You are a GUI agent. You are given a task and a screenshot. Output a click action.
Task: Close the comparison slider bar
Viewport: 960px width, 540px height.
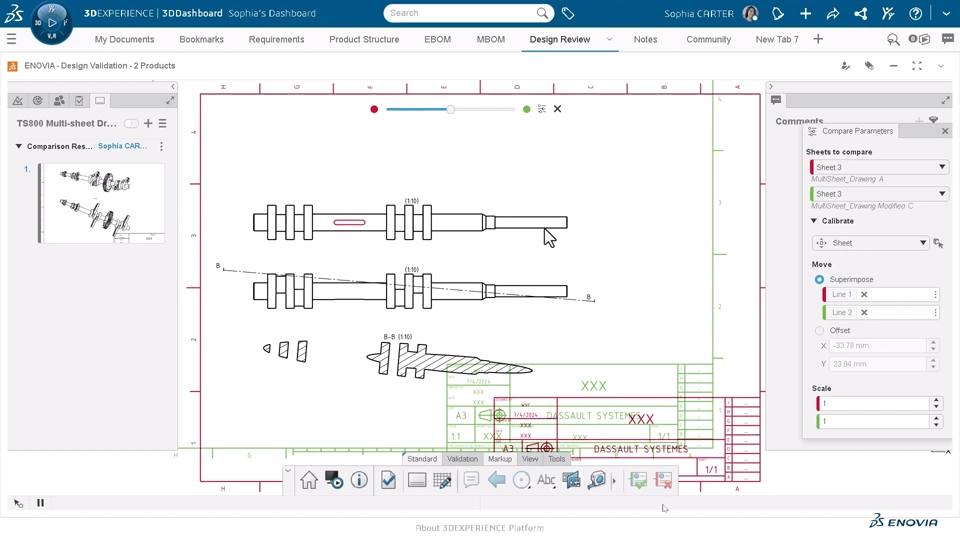click(557, 109)
